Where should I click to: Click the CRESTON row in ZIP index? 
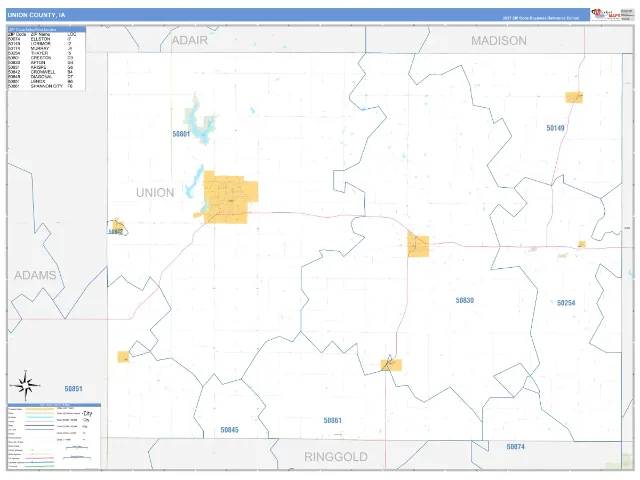[41, 58]
